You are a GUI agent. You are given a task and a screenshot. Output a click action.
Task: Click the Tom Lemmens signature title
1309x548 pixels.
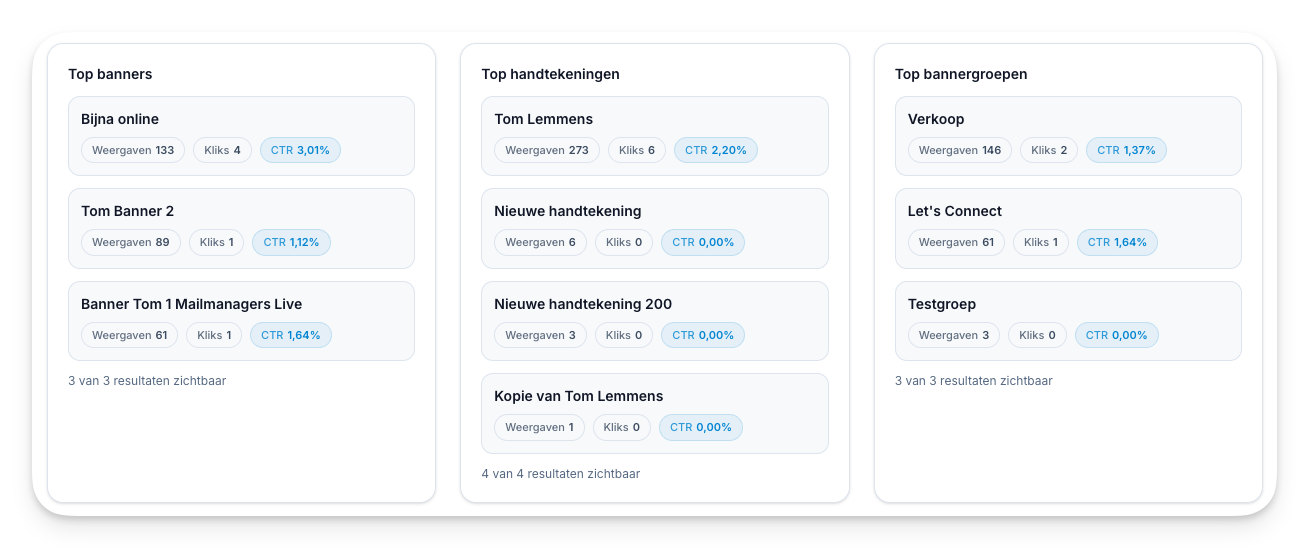[x=543, y=119]
